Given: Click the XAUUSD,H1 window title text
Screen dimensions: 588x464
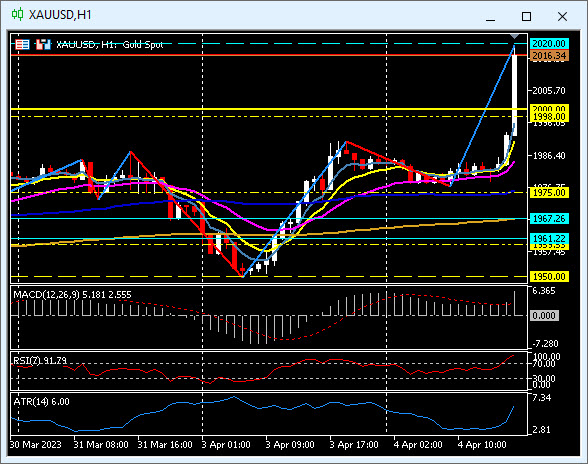Looking at the screenshot, I should click(x=60, y=15).
